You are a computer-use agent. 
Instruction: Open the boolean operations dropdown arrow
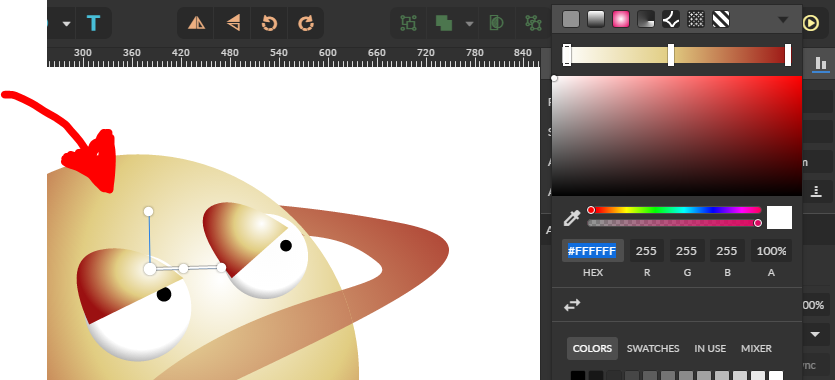469,23
